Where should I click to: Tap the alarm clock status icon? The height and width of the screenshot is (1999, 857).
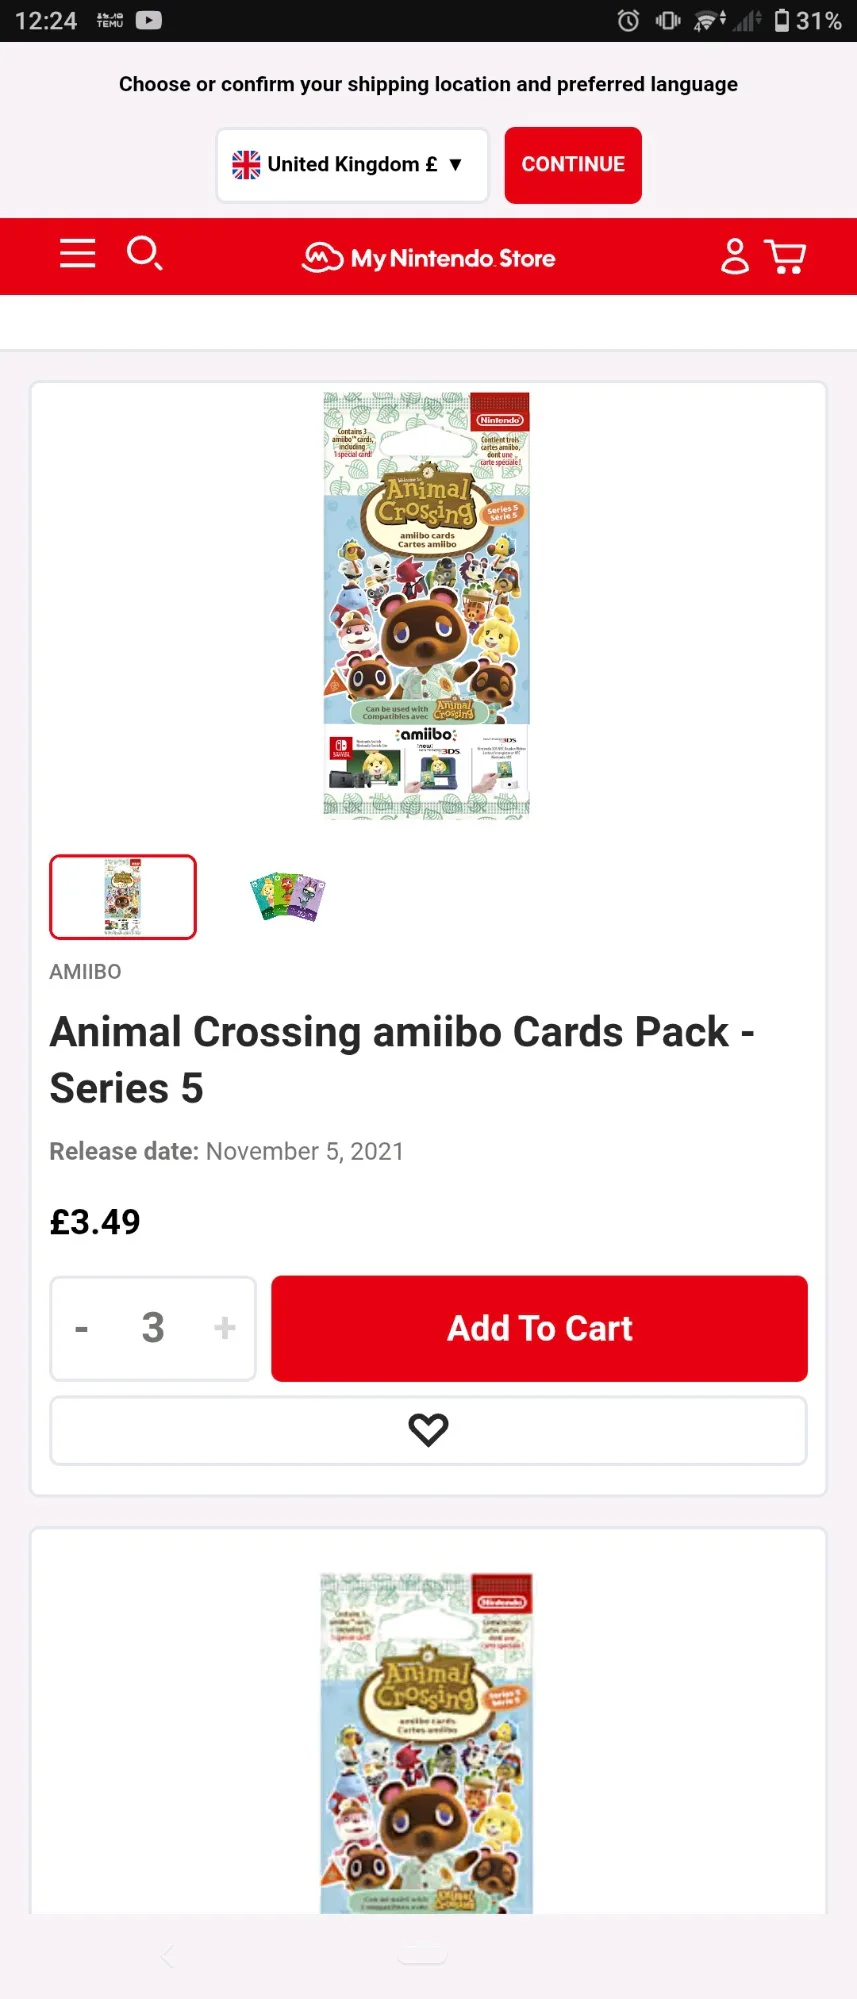(628, 20)
